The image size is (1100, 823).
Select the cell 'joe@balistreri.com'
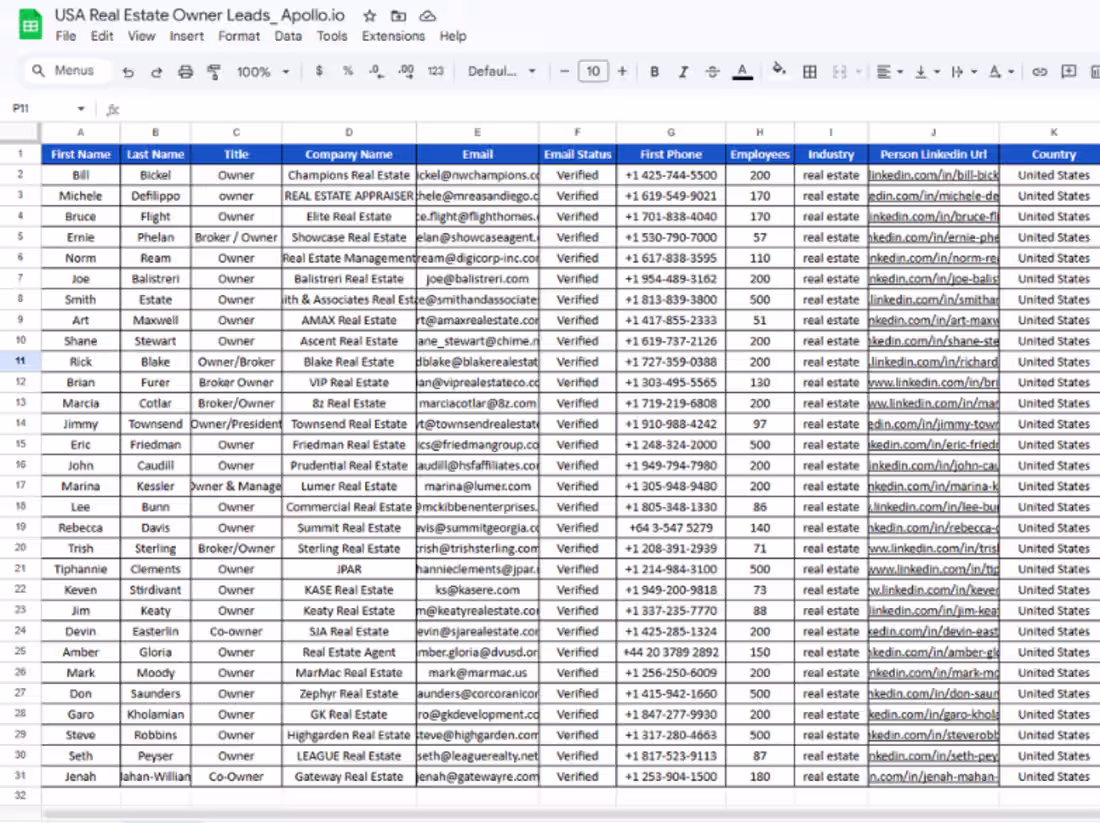click(477, 279)
